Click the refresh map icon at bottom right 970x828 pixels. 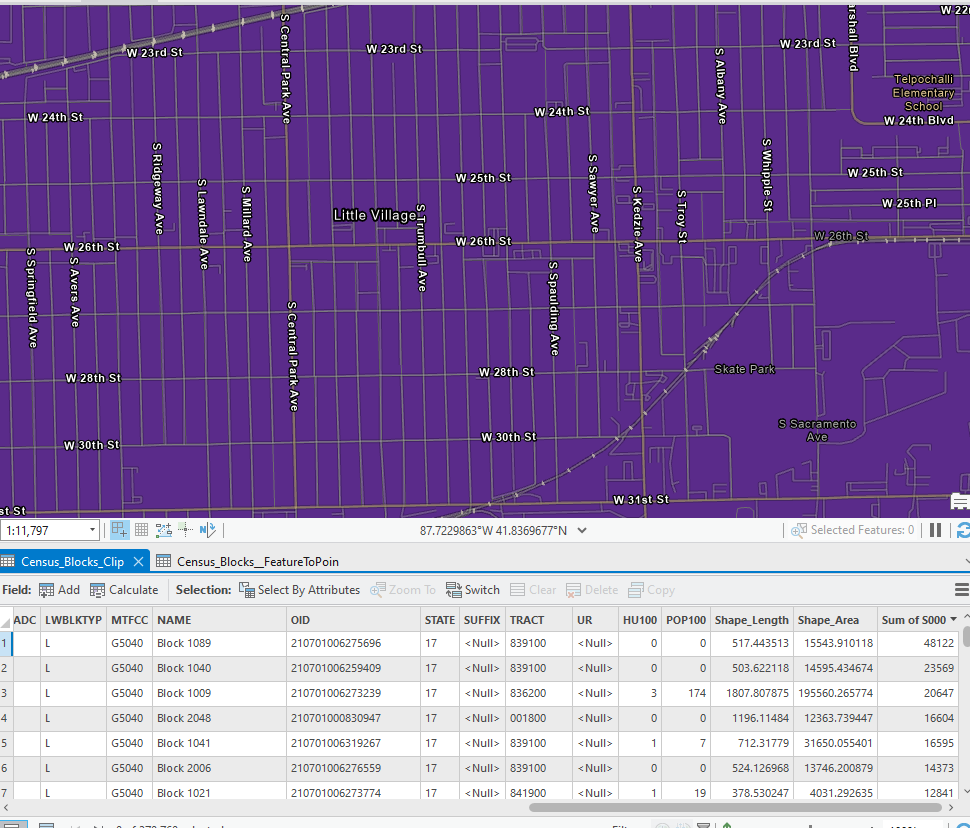[x=962, y=532]
